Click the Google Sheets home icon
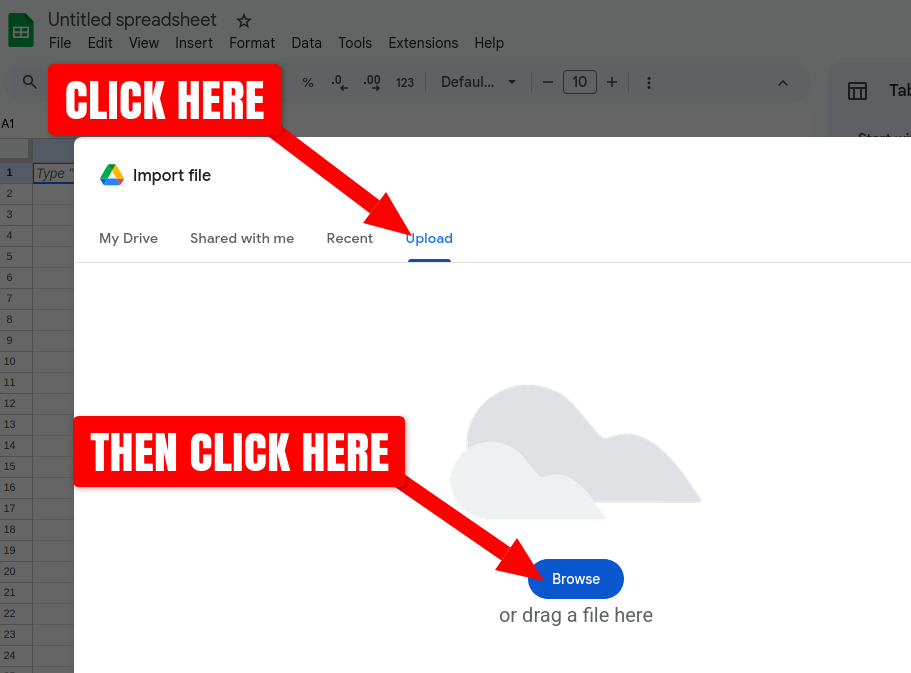This screenshot has height=673, width=911. click(x=21, y=29)
